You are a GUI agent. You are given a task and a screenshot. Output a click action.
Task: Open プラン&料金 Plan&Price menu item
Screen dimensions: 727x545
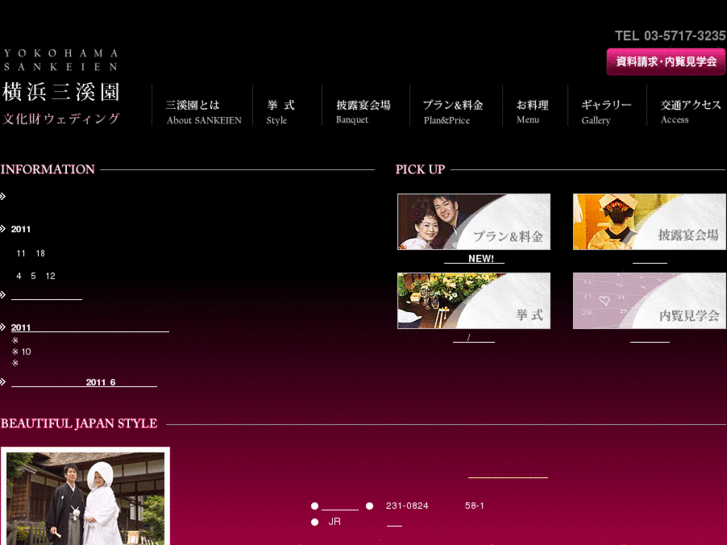pos(453,112)
